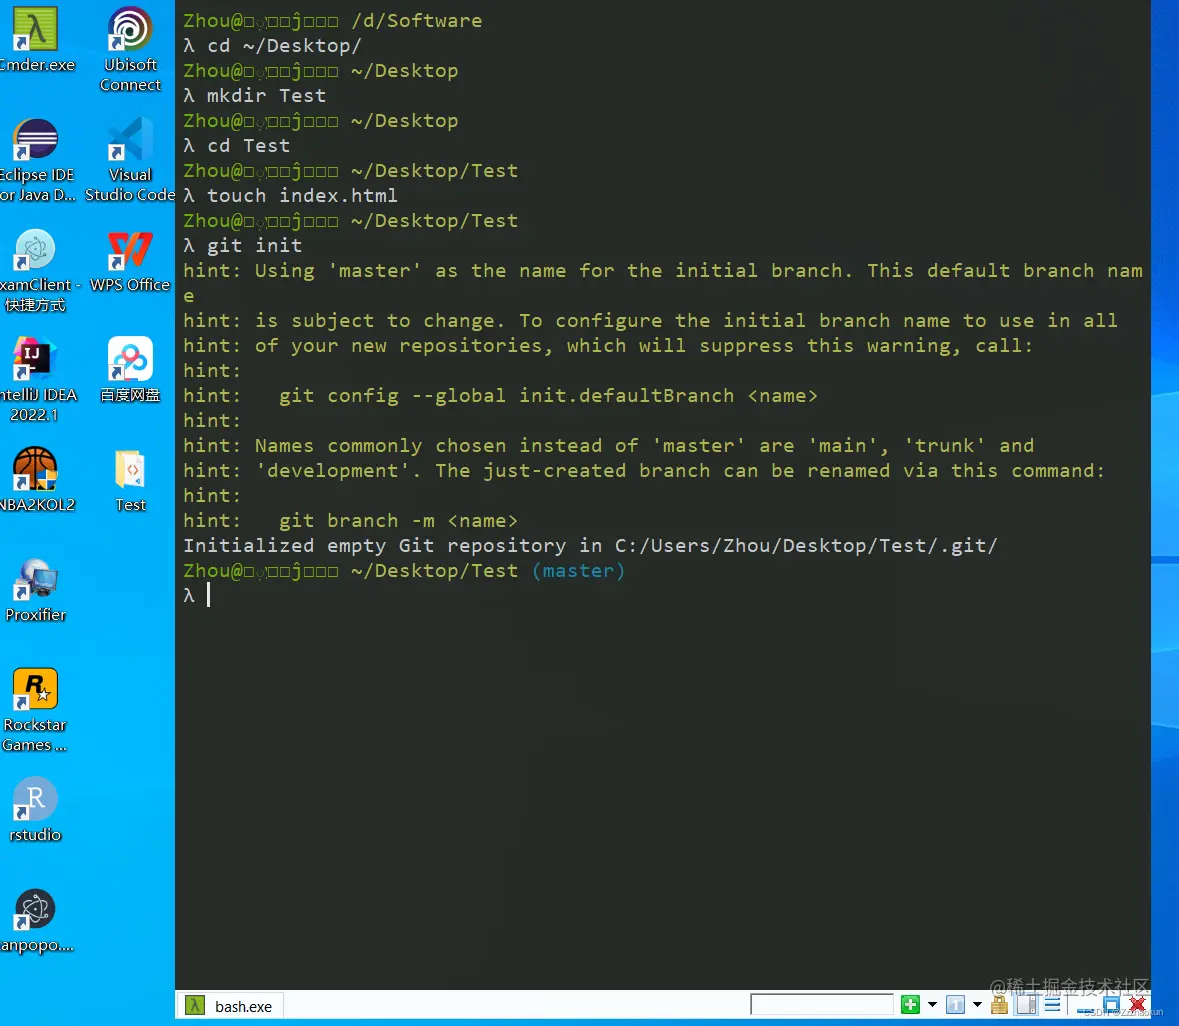Launch WPS Office desktop icon

tap(130, 262)
